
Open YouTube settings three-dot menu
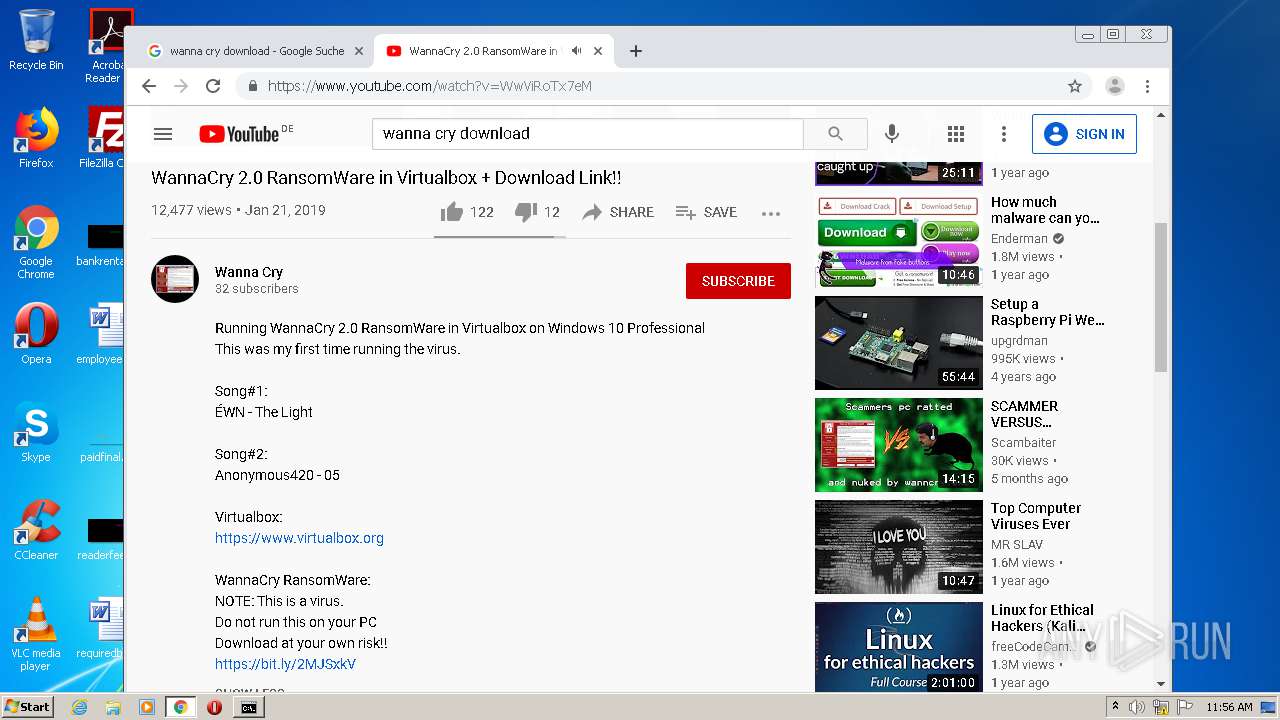click(x=1003, y=134)
